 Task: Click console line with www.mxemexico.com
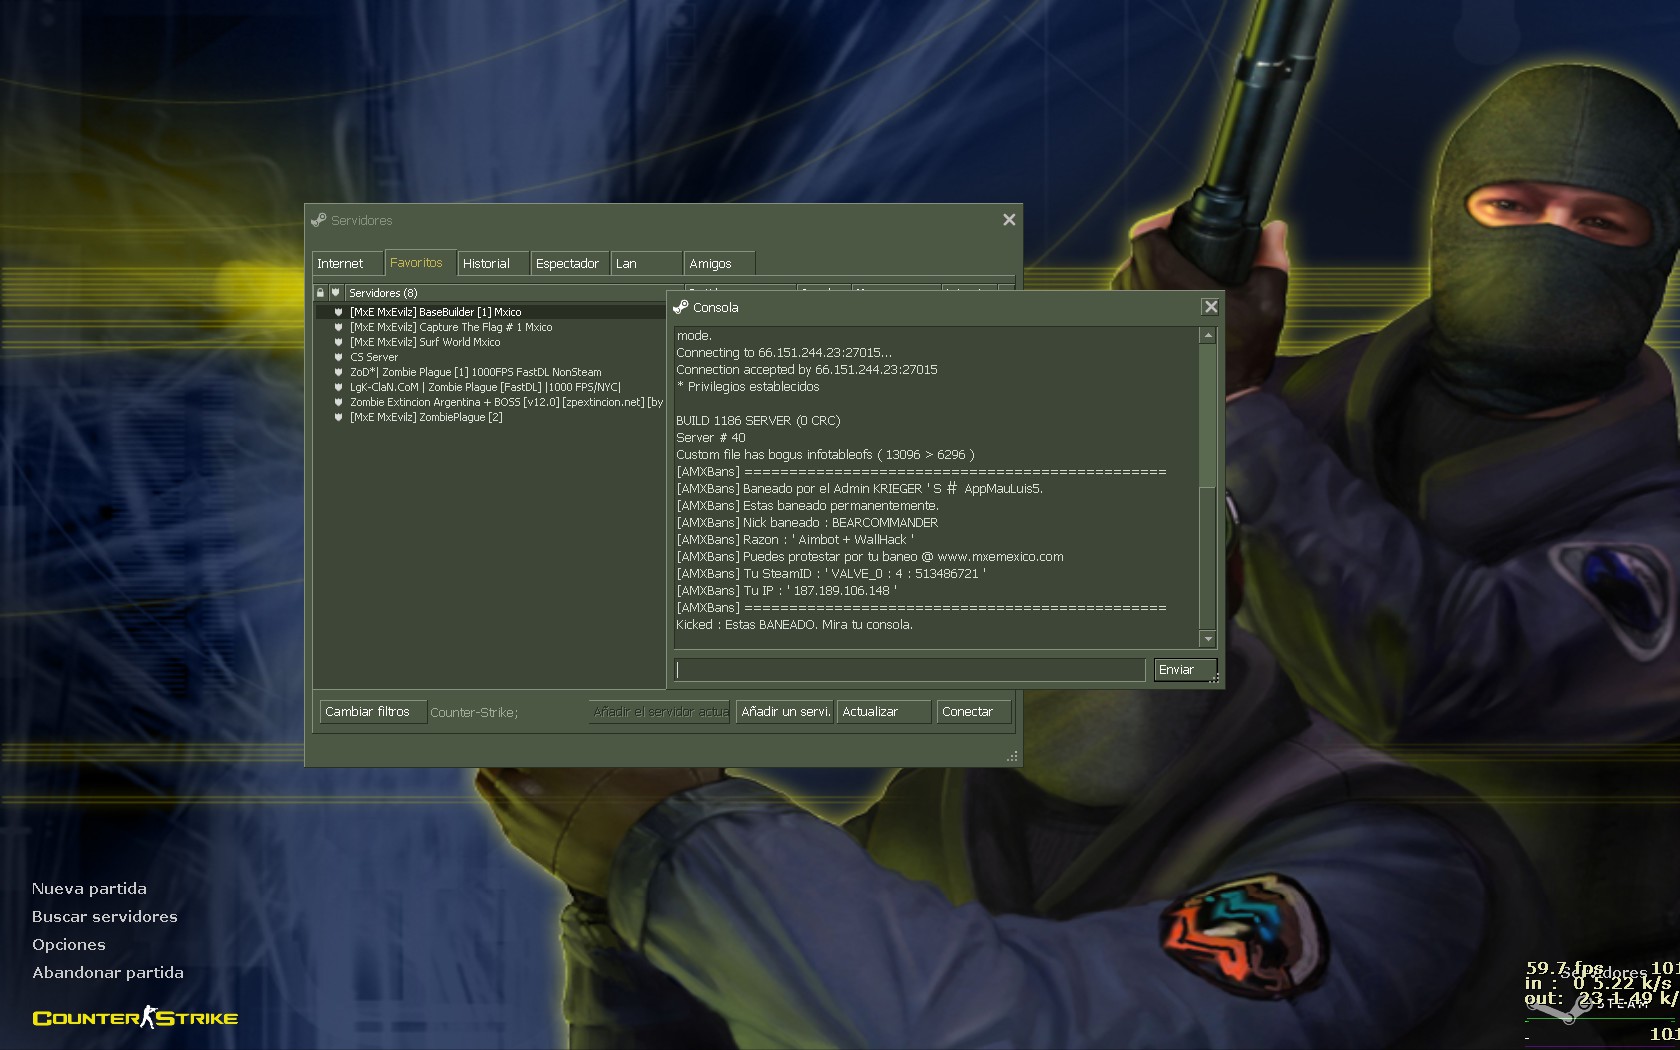870,557
